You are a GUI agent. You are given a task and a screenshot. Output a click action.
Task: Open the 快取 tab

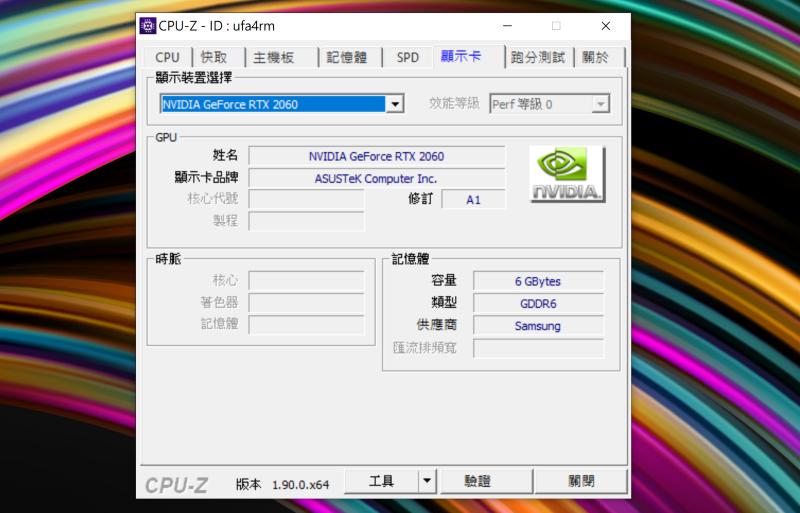[x=214, y=57]
